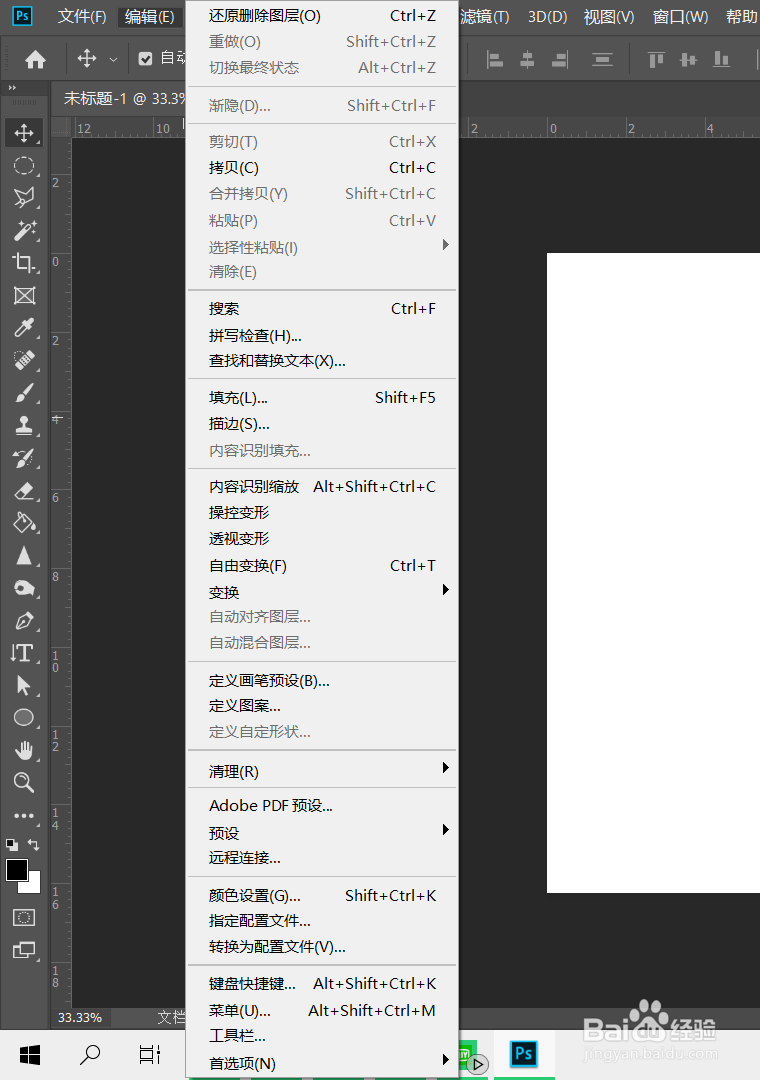Expand the 首选项(N) submenu

[322, 1063]
